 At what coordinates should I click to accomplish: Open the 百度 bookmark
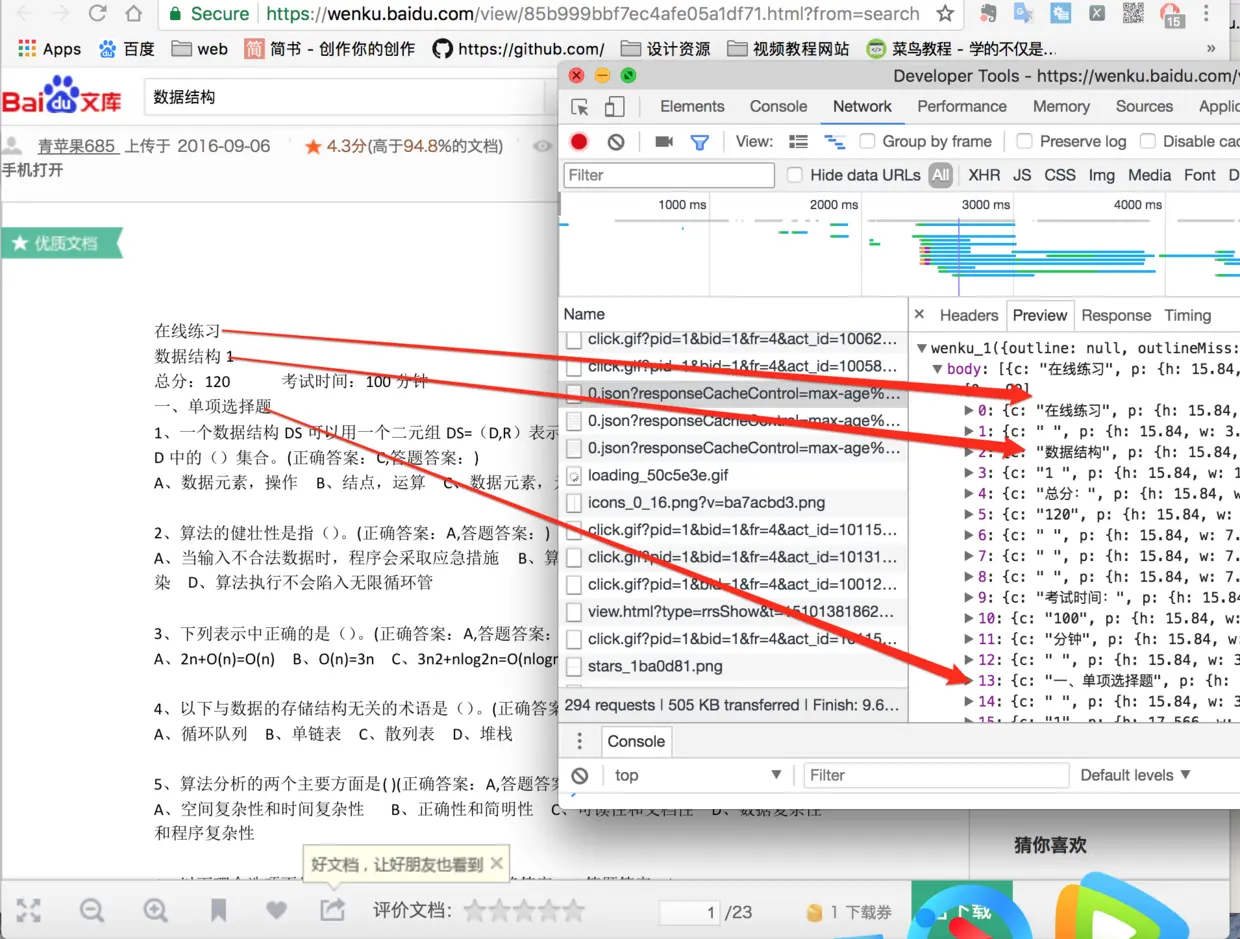pyautogui.click(x=126, y=48)
